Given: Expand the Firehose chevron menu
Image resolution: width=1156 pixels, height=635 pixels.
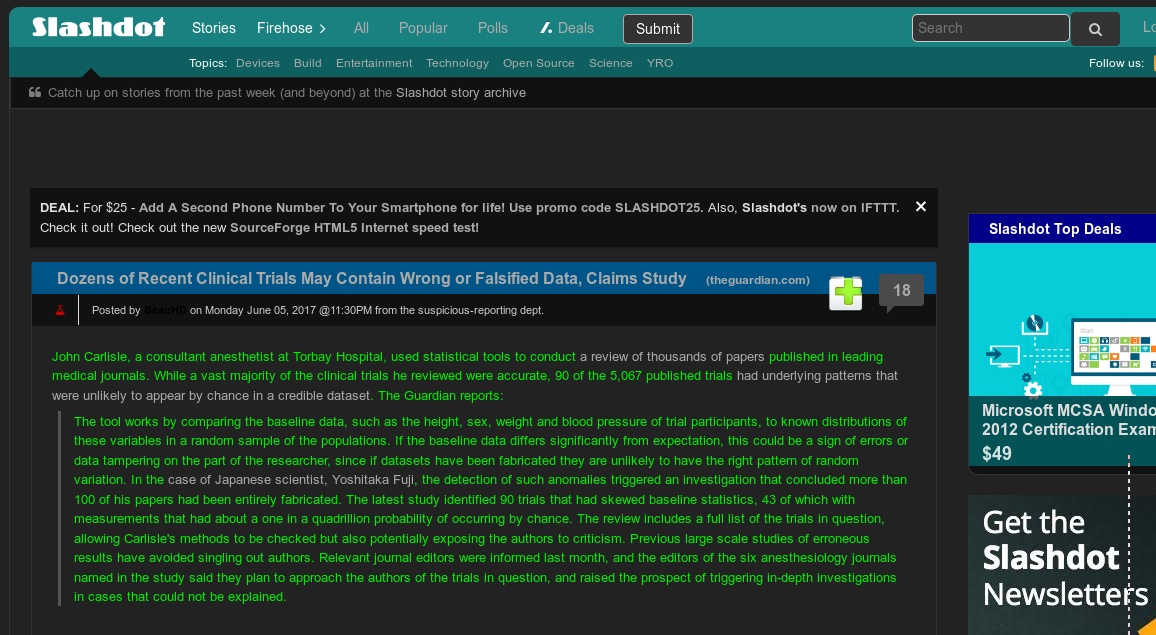Looking at the screenshot, I should point(323,28).
